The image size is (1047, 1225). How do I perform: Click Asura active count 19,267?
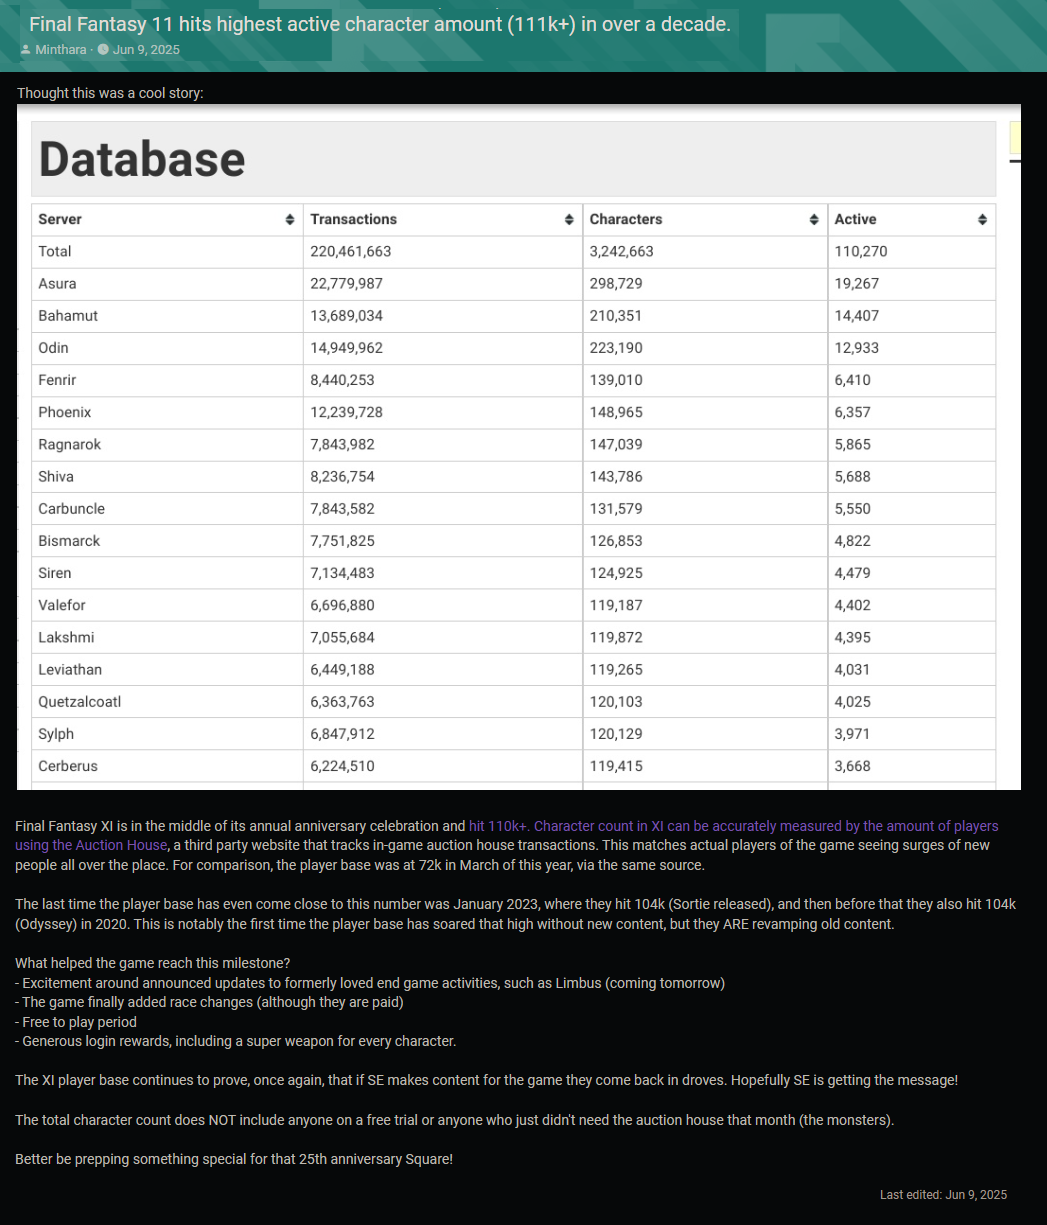(x=857, y=283)
